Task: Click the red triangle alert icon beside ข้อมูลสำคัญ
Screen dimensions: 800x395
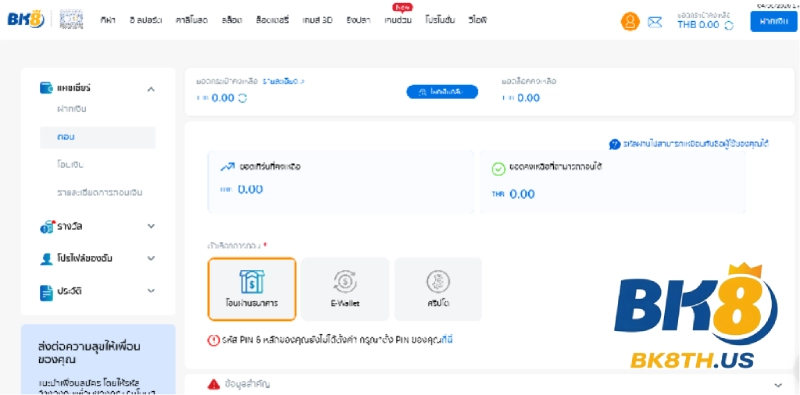Action: [214, 384]
